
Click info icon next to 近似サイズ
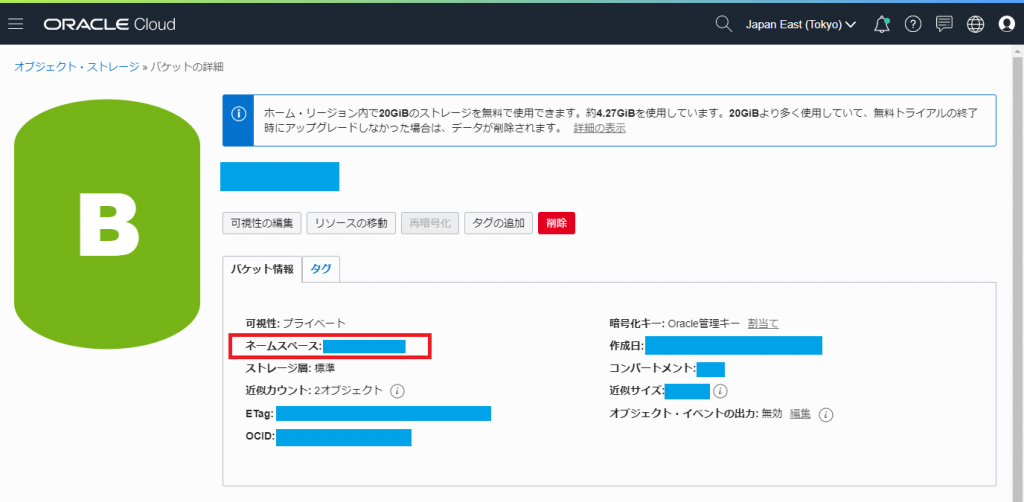point(720,391)
